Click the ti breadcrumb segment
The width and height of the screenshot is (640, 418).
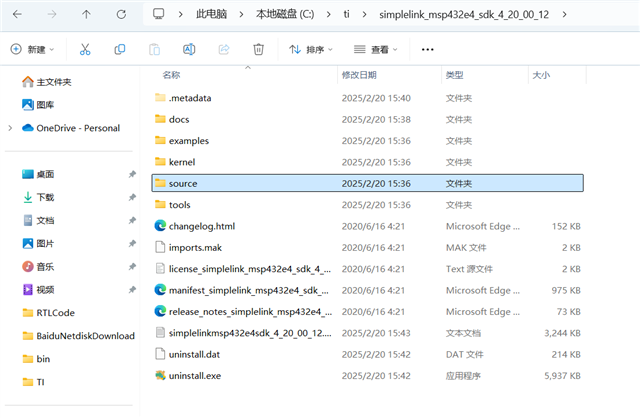(347, 14)
